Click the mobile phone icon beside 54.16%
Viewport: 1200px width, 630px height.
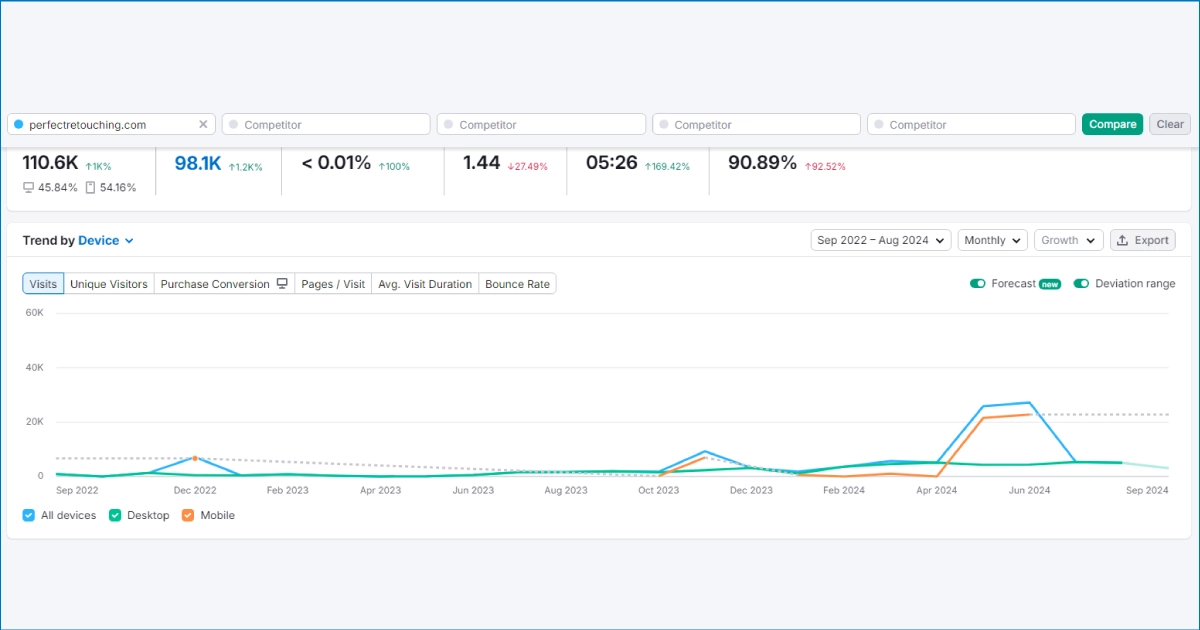click(90, 188)
